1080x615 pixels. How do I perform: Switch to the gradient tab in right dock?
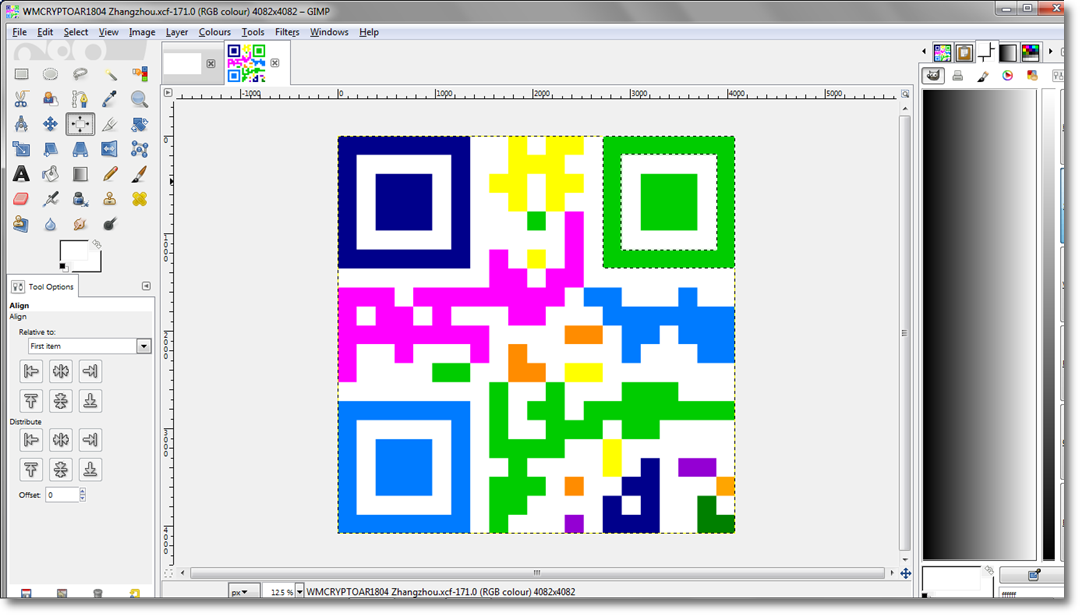point(1008,52)
